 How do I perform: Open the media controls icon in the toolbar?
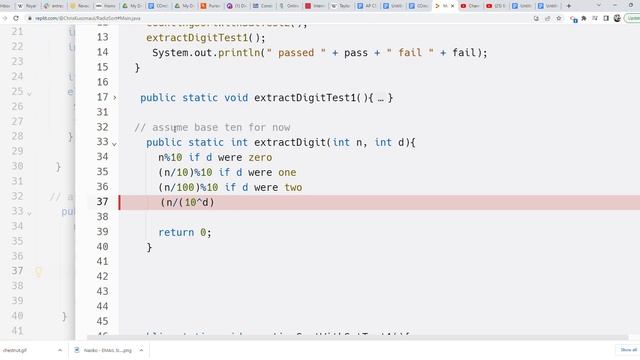point(595,18)
